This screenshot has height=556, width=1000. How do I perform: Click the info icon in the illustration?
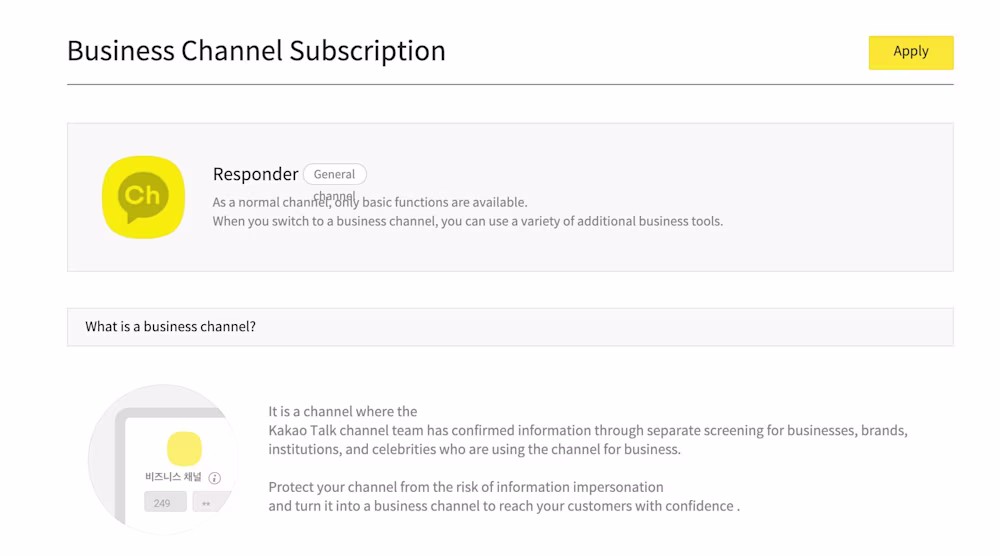click(x=215, y=478)
